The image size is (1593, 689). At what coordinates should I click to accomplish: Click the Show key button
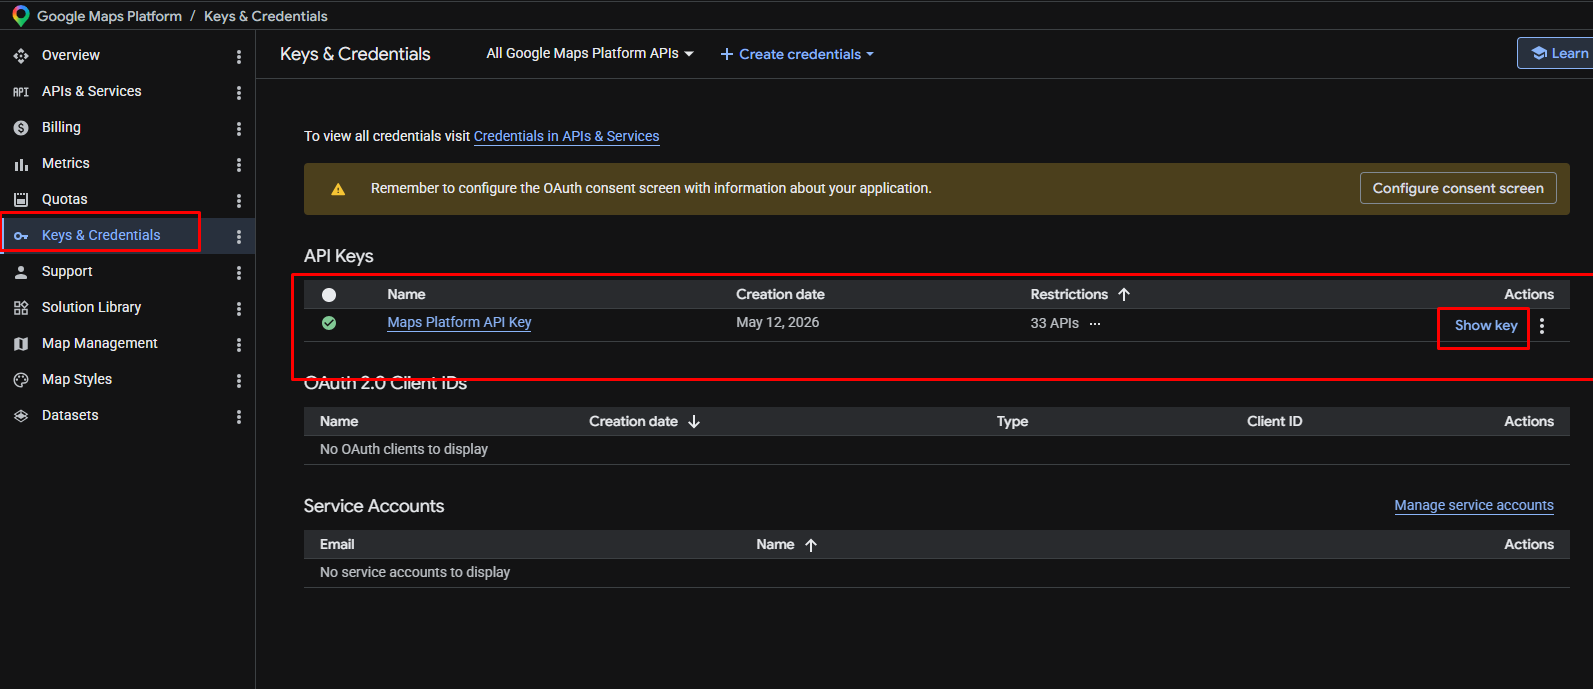[1486, 326]
